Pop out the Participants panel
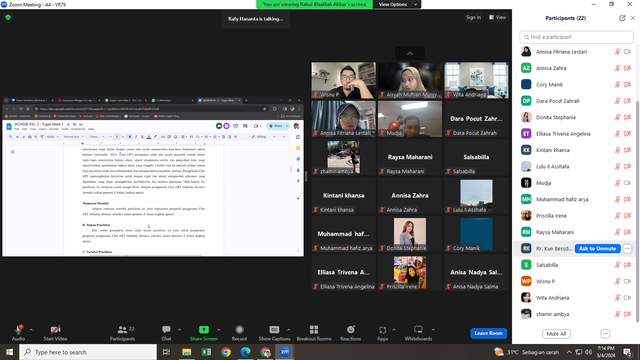The image size is (640, 360). 622,18
